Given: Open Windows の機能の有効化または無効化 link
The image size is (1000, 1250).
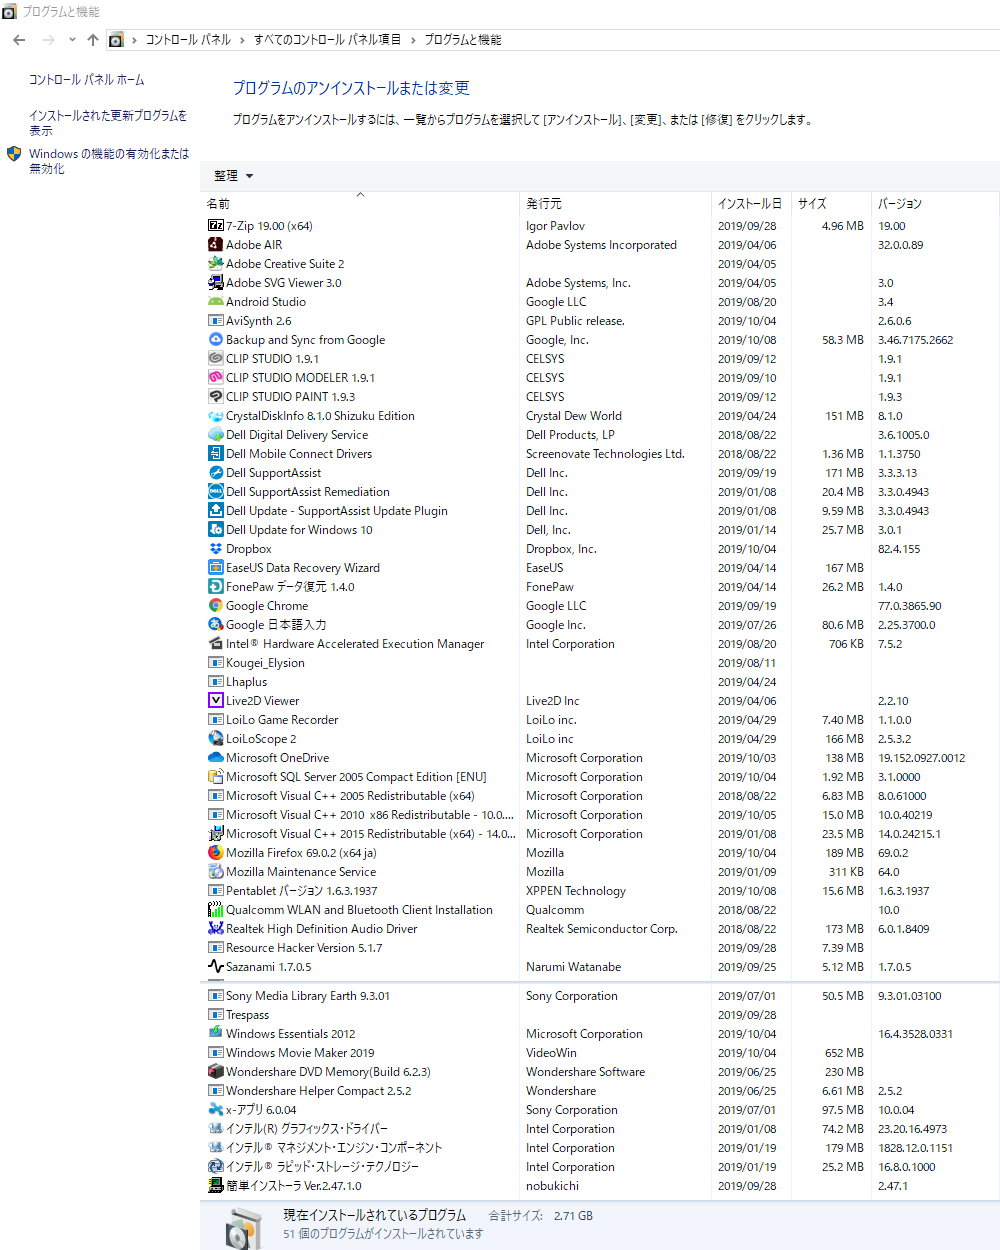Looking at the screenshot, I should 108,161.
